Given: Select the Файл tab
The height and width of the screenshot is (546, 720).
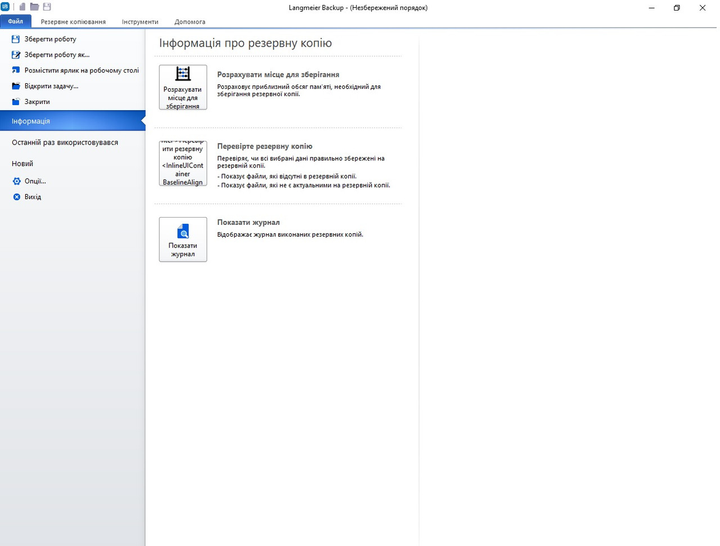Looking at the screenshot, I should pos(16,22).
